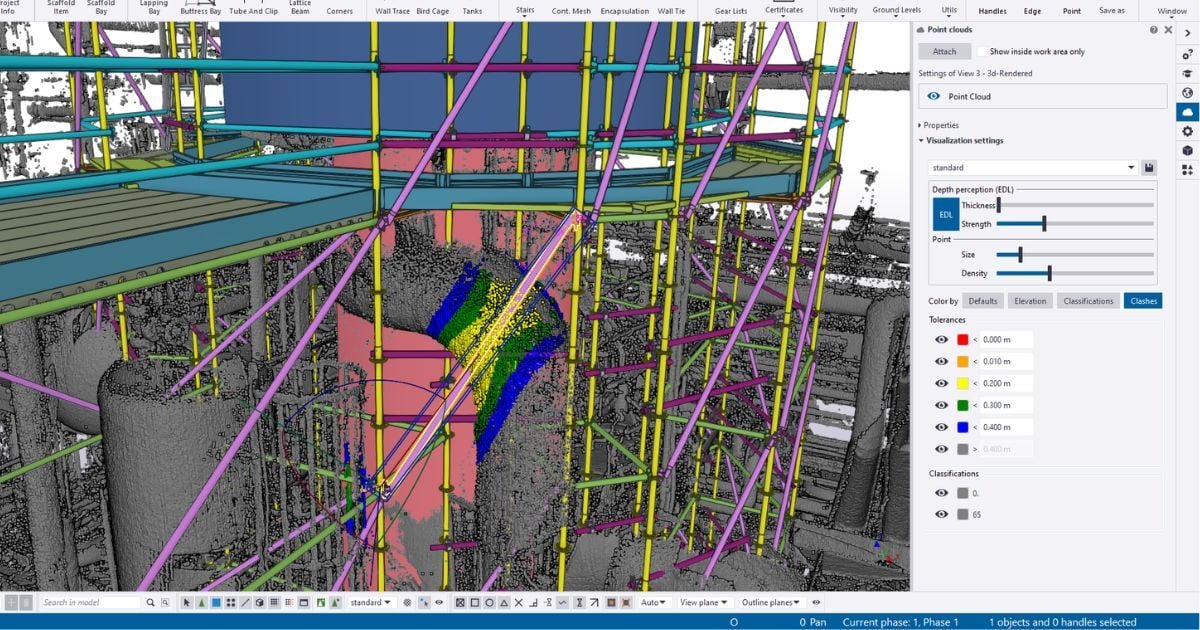The height and width of the screenshot is (630, 1200).
Task: Open the Tanks tool
Action: point(472,11)
